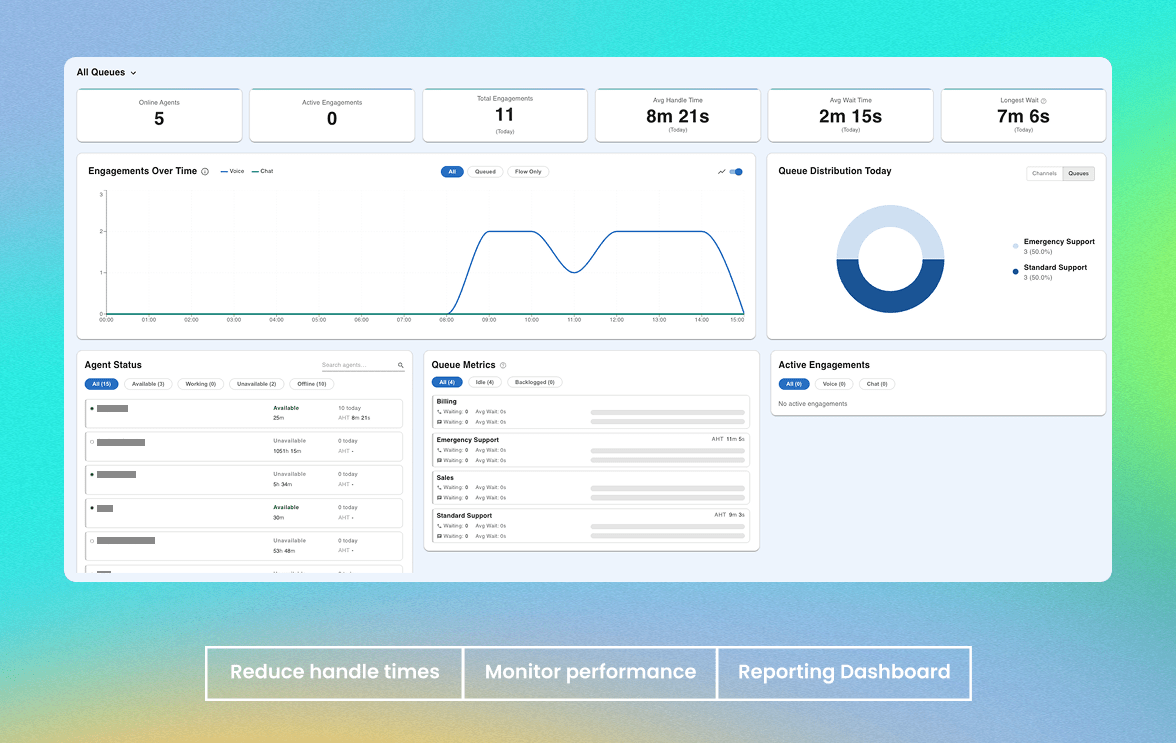Select the Queues distribution view
This screenshot has width=1176, height=743.
tap(1078, 174)
